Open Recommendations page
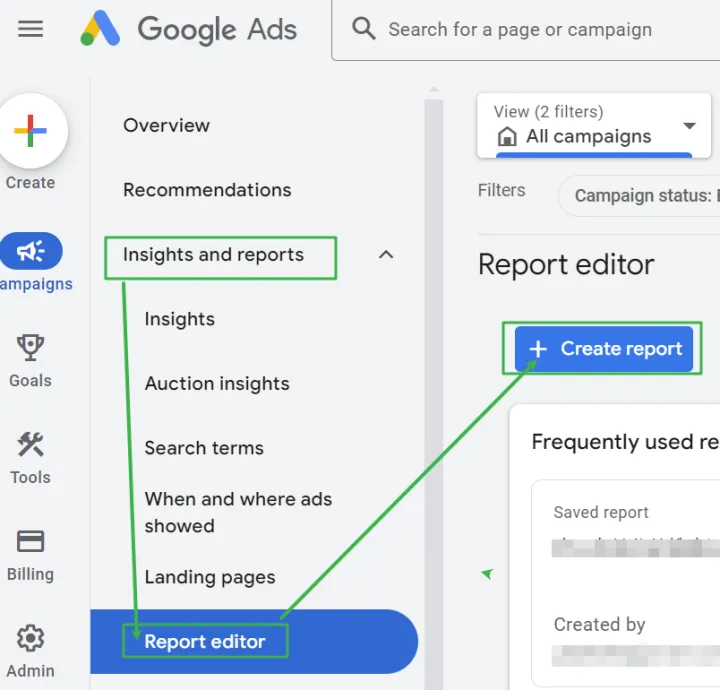Screen dimensions: 720x690 click(207, 190)
